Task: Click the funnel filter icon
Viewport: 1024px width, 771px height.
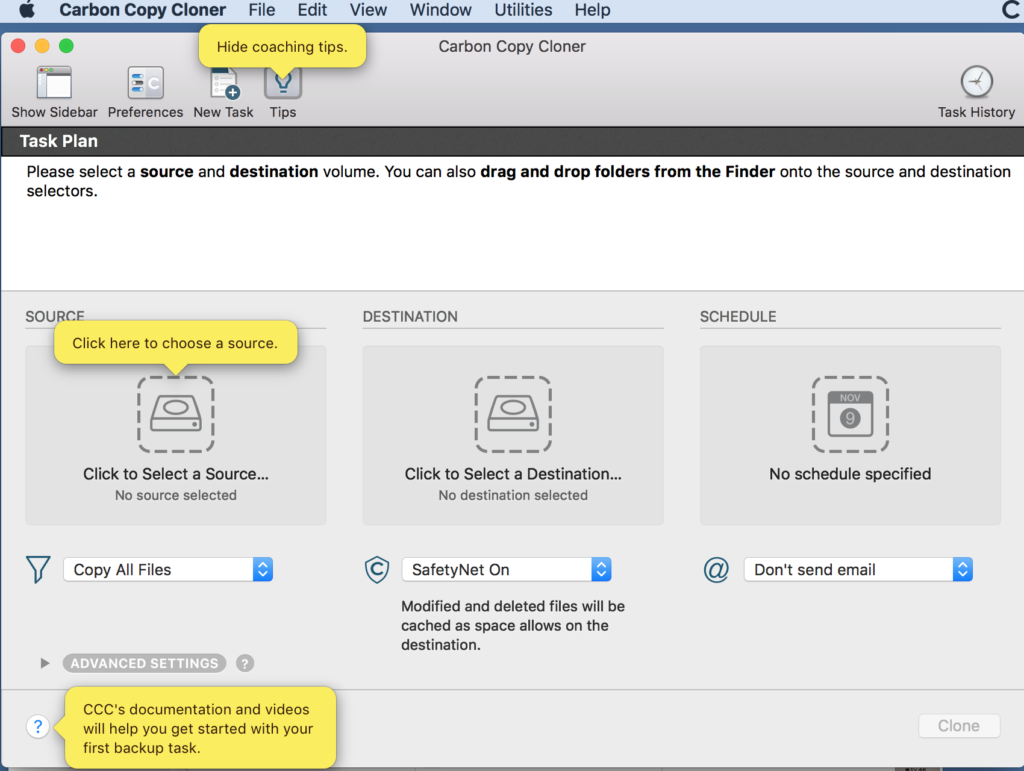Action: [38, 570]
